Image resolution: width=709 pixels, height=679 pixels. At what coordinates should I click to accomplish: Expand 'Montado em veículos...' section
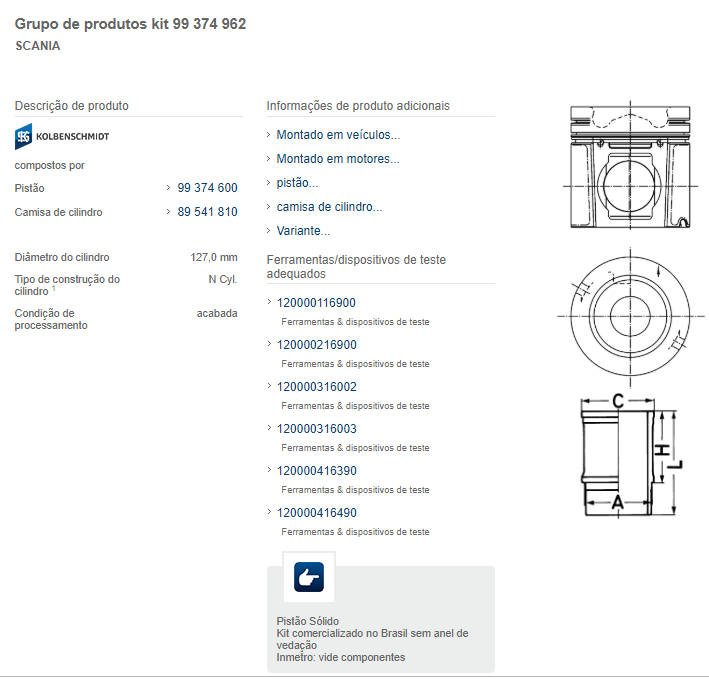[x=338, y=135]
